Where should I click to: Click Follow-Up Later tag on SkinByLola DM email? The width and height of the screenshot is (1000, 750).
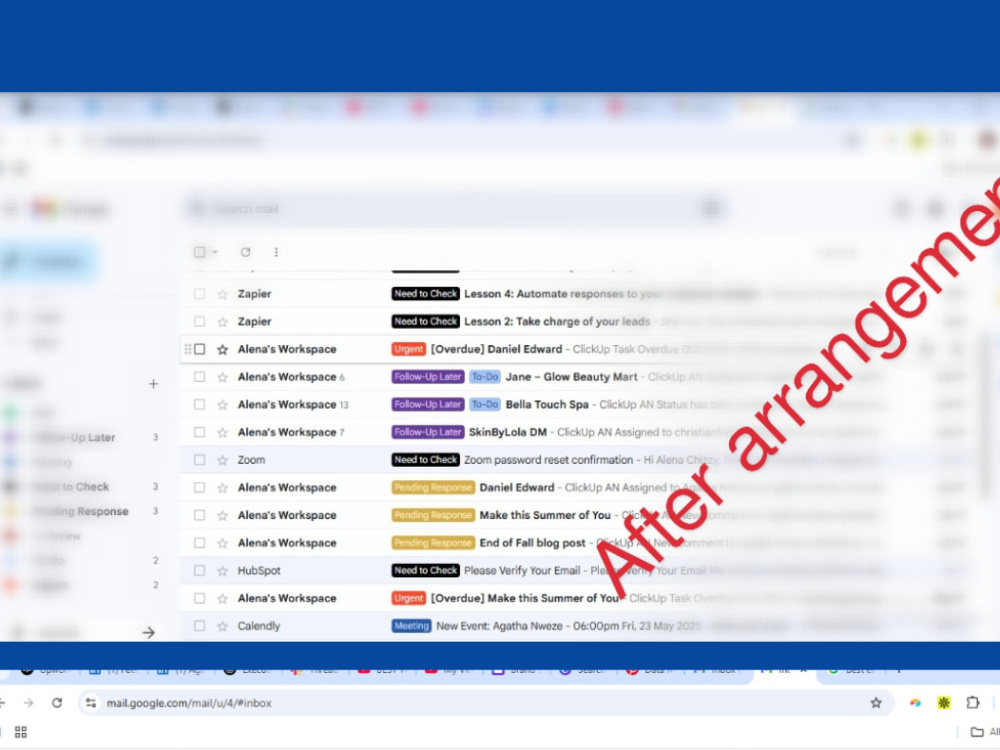428,432
